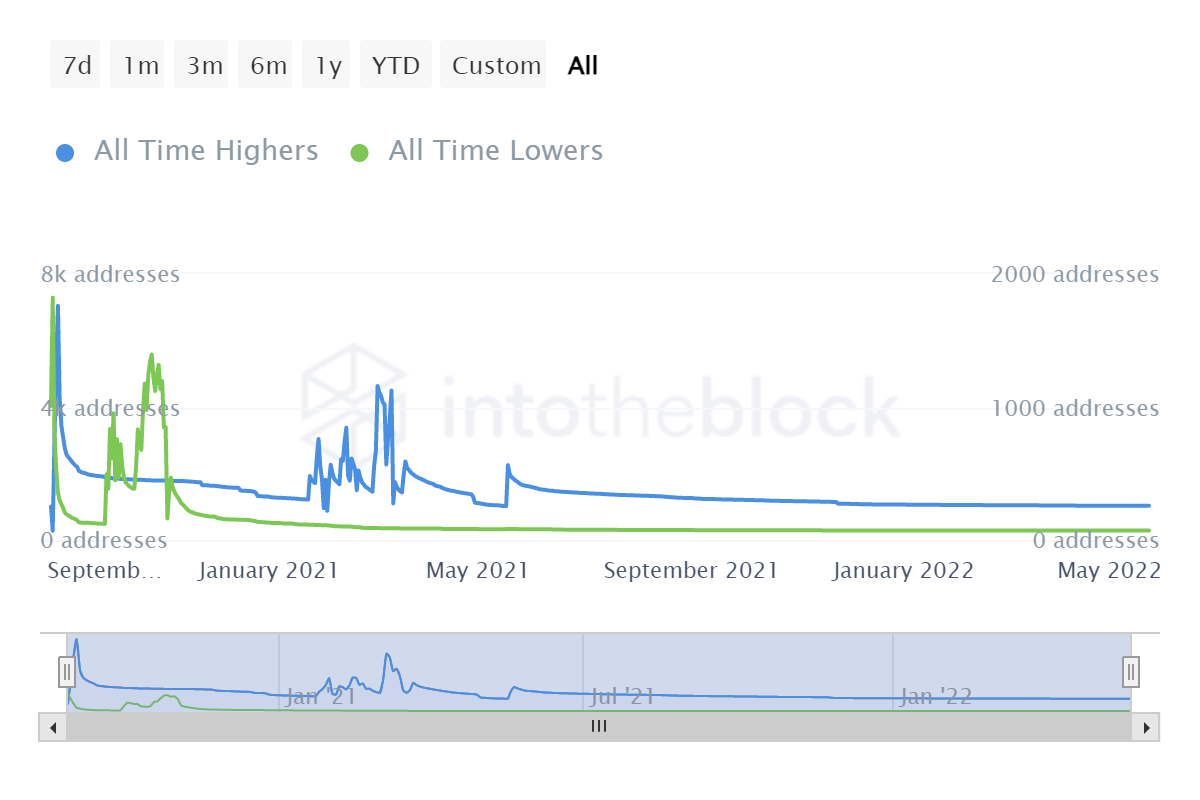Switch chart to 1m range
This screenshot has width=1200, height=800.
(141, 66)
